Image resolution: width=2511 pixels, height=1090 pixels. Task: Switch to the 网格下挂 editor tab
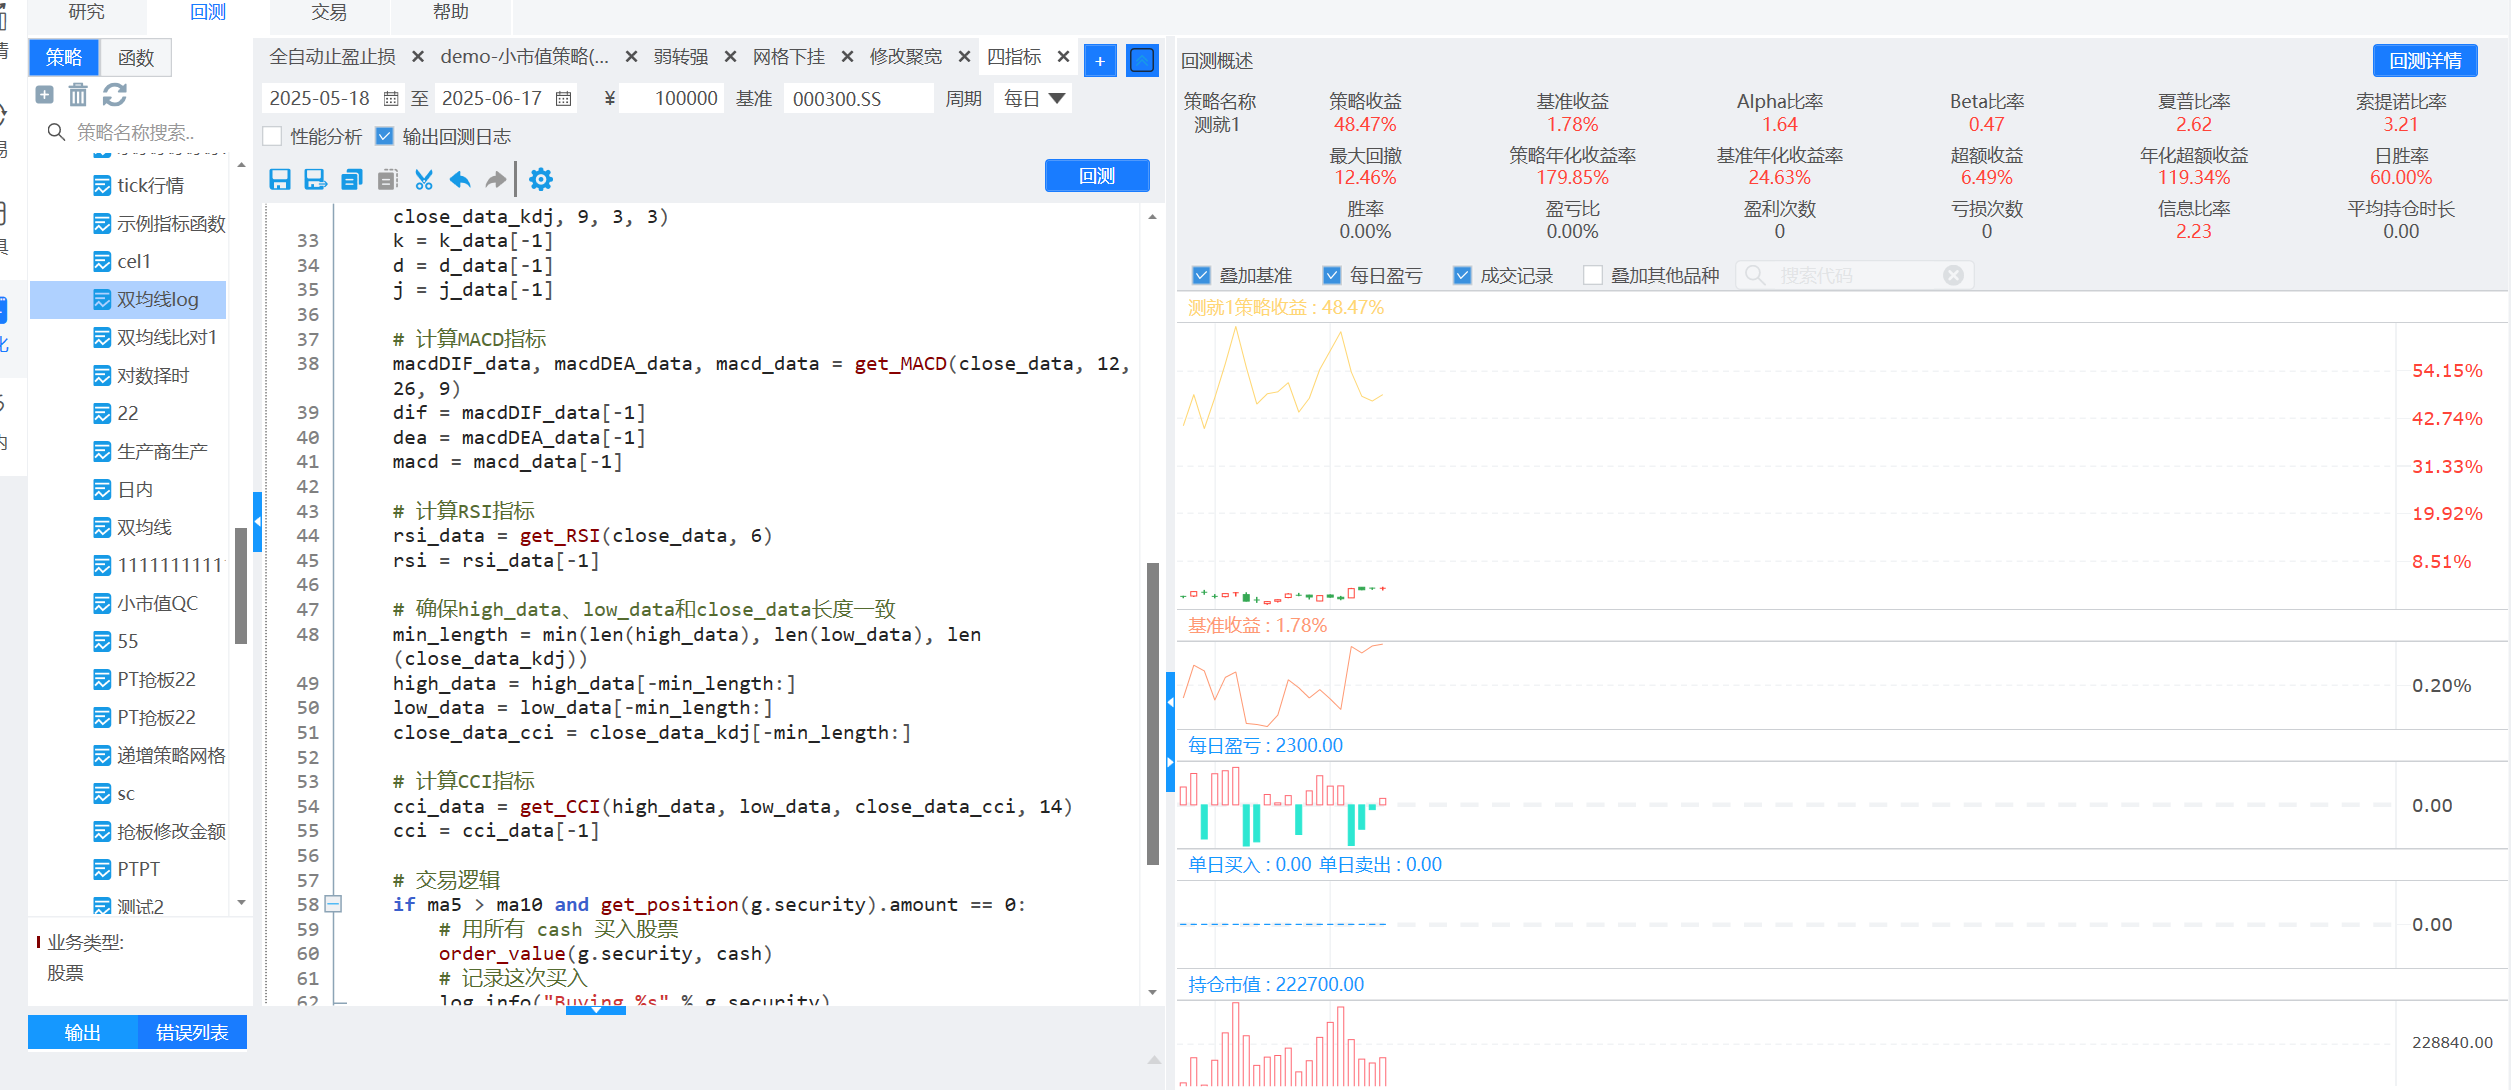pyautogui.click(x=789, y=57)
